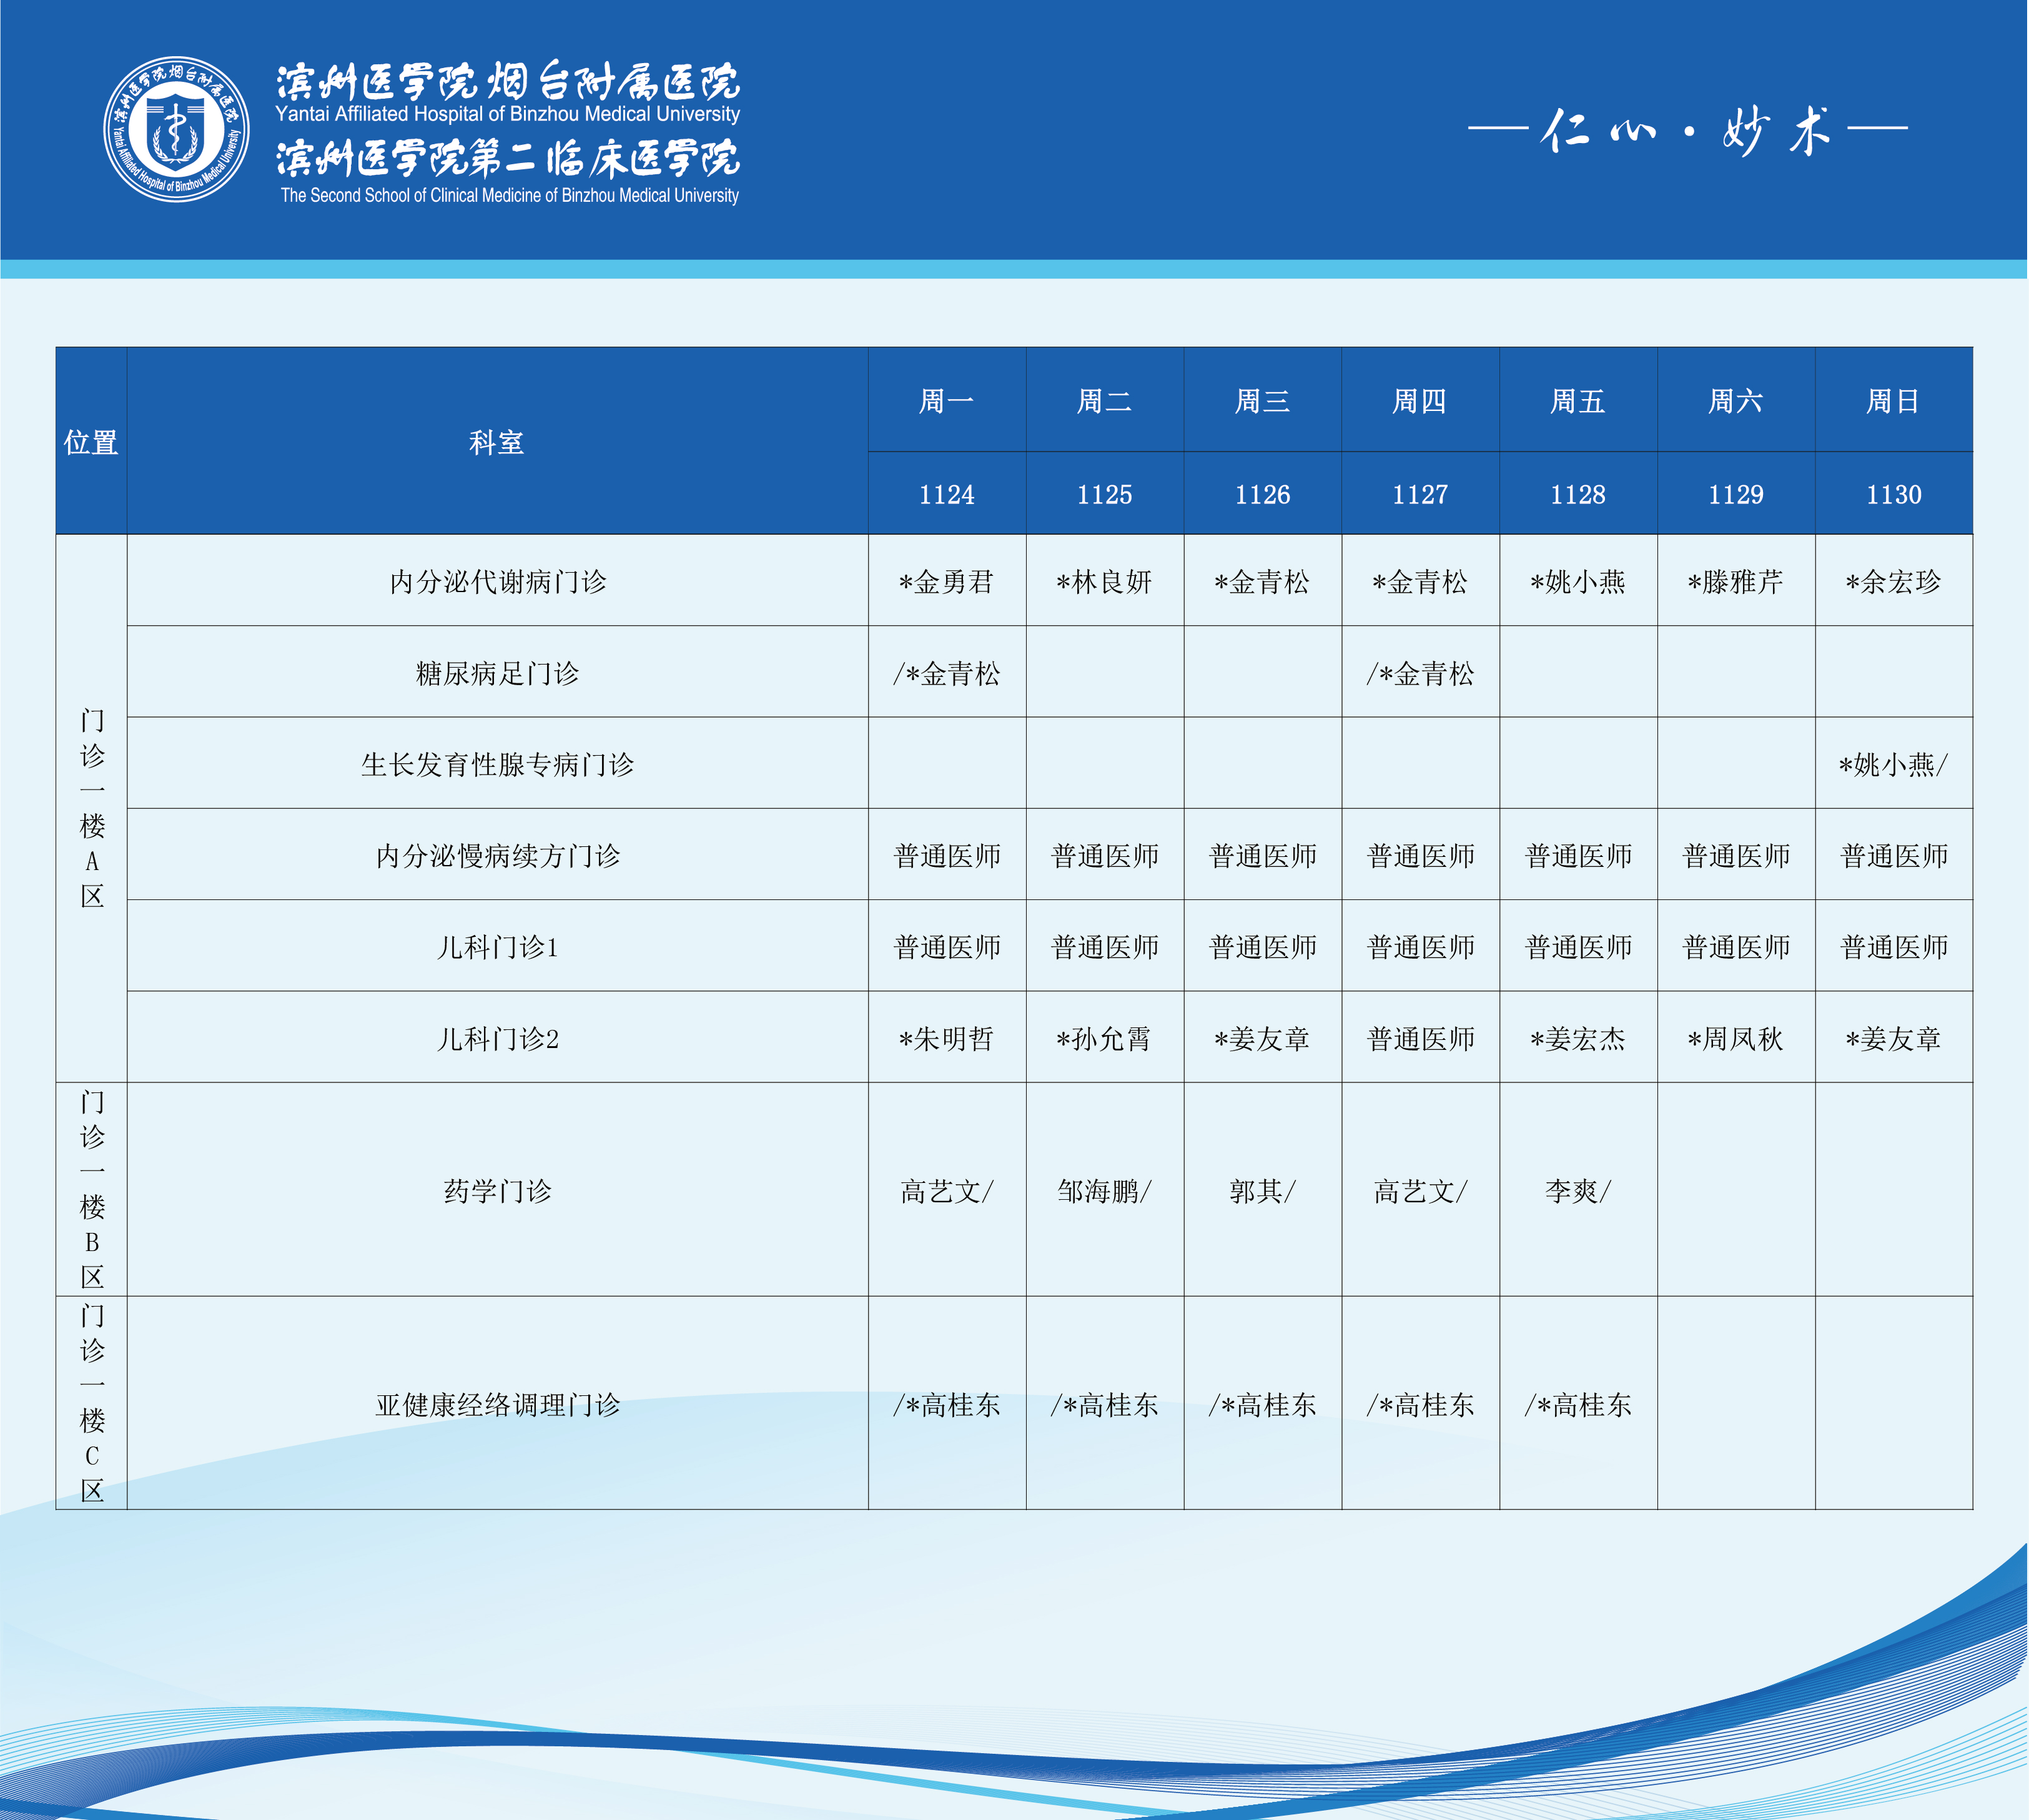Click the 科室 header cell
Viewport: 2029px width, 1820px height.
click(x=497, y=442)
